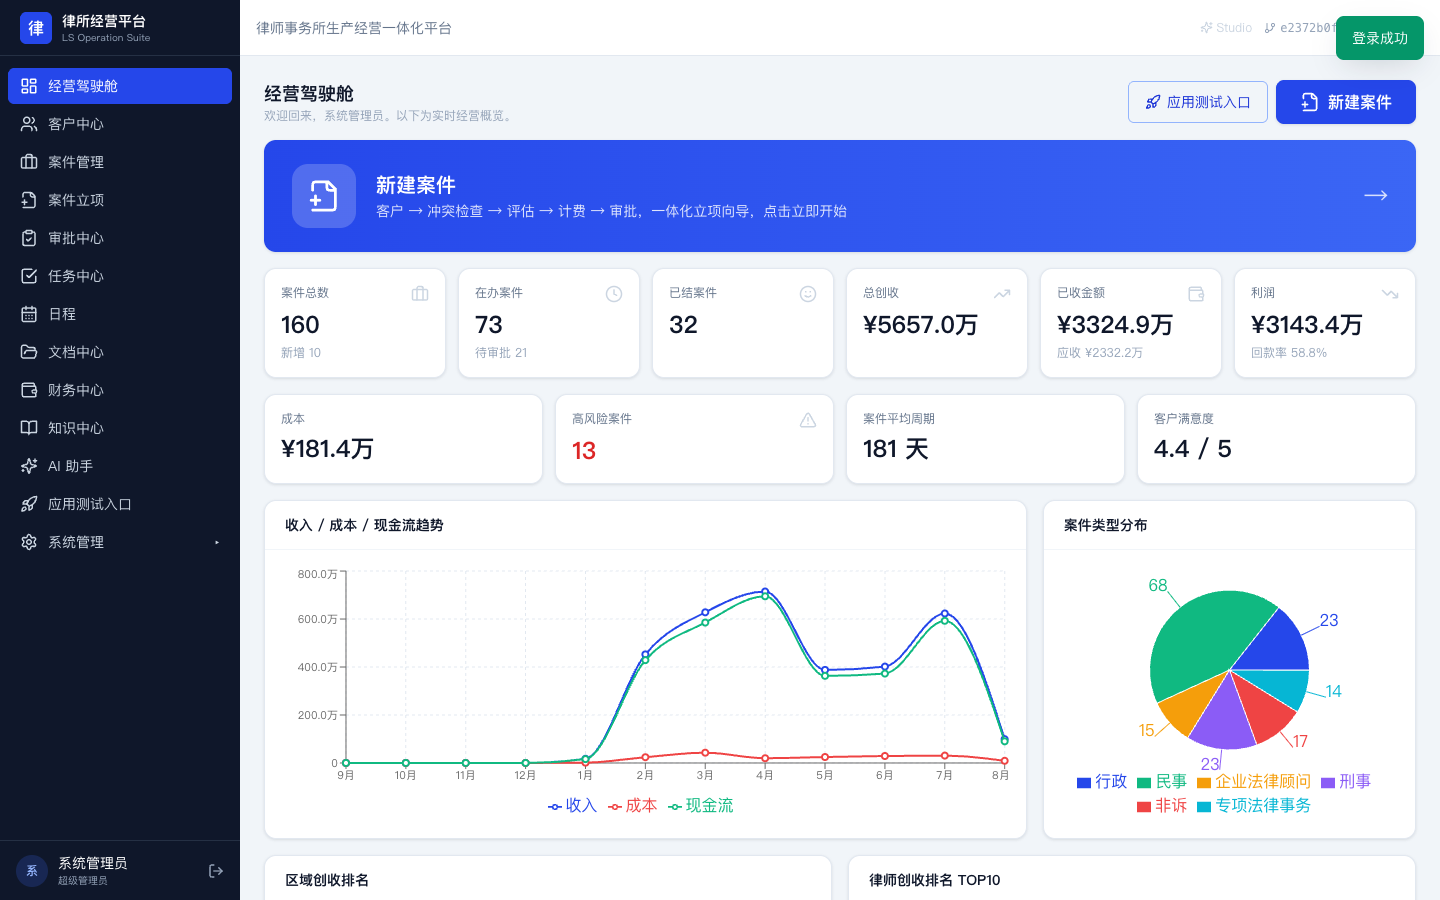Expand the 系统管理 submenu arrow
The width and height of the screenshot is (1440, 900).
click(217, 542)
